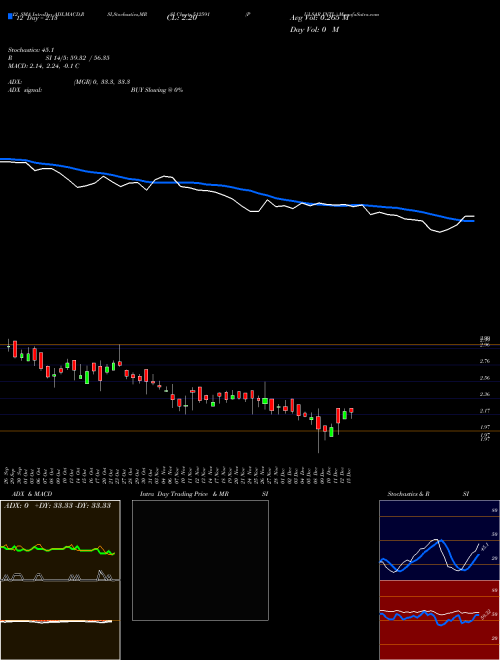
Task: Open the empty Intra Day Trading Price panel
Action: click(200, 560)
